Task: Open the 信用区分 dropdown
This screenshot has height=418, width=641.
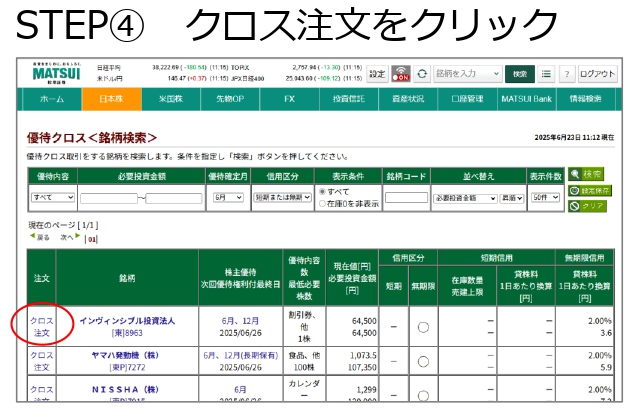Action: 282,197
